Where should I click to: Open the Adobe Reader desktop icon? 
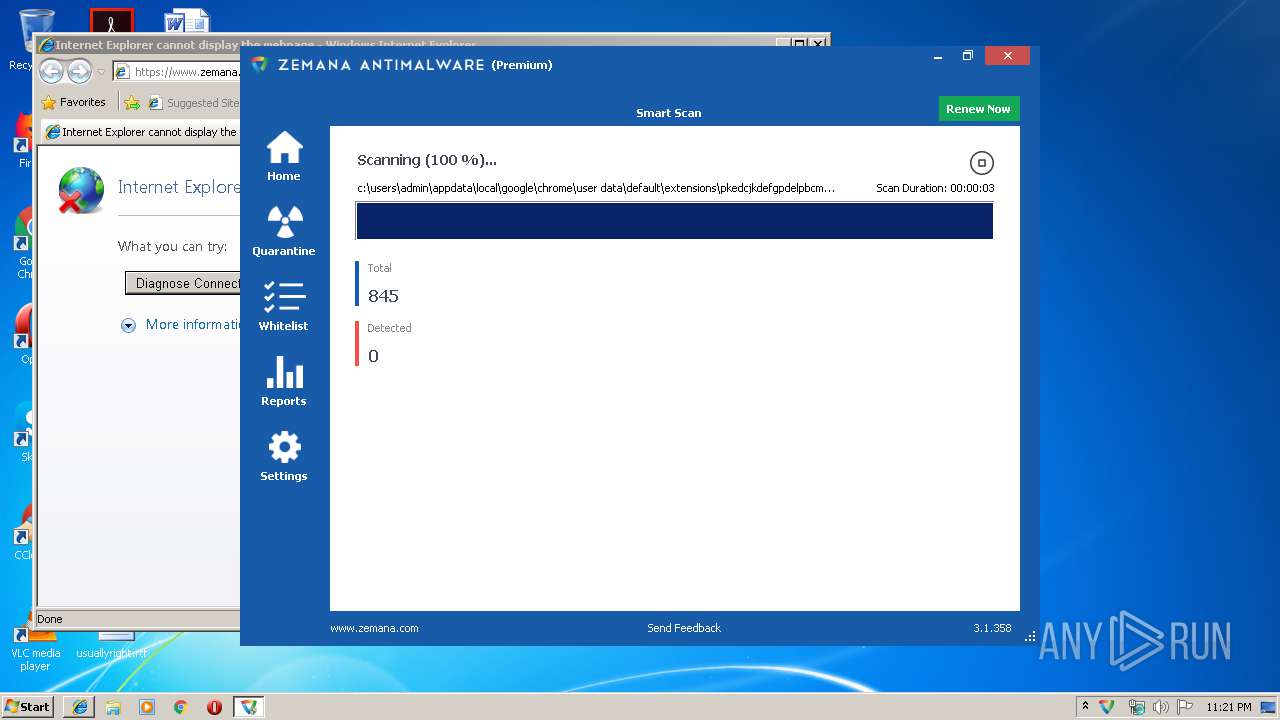(111, 20)
